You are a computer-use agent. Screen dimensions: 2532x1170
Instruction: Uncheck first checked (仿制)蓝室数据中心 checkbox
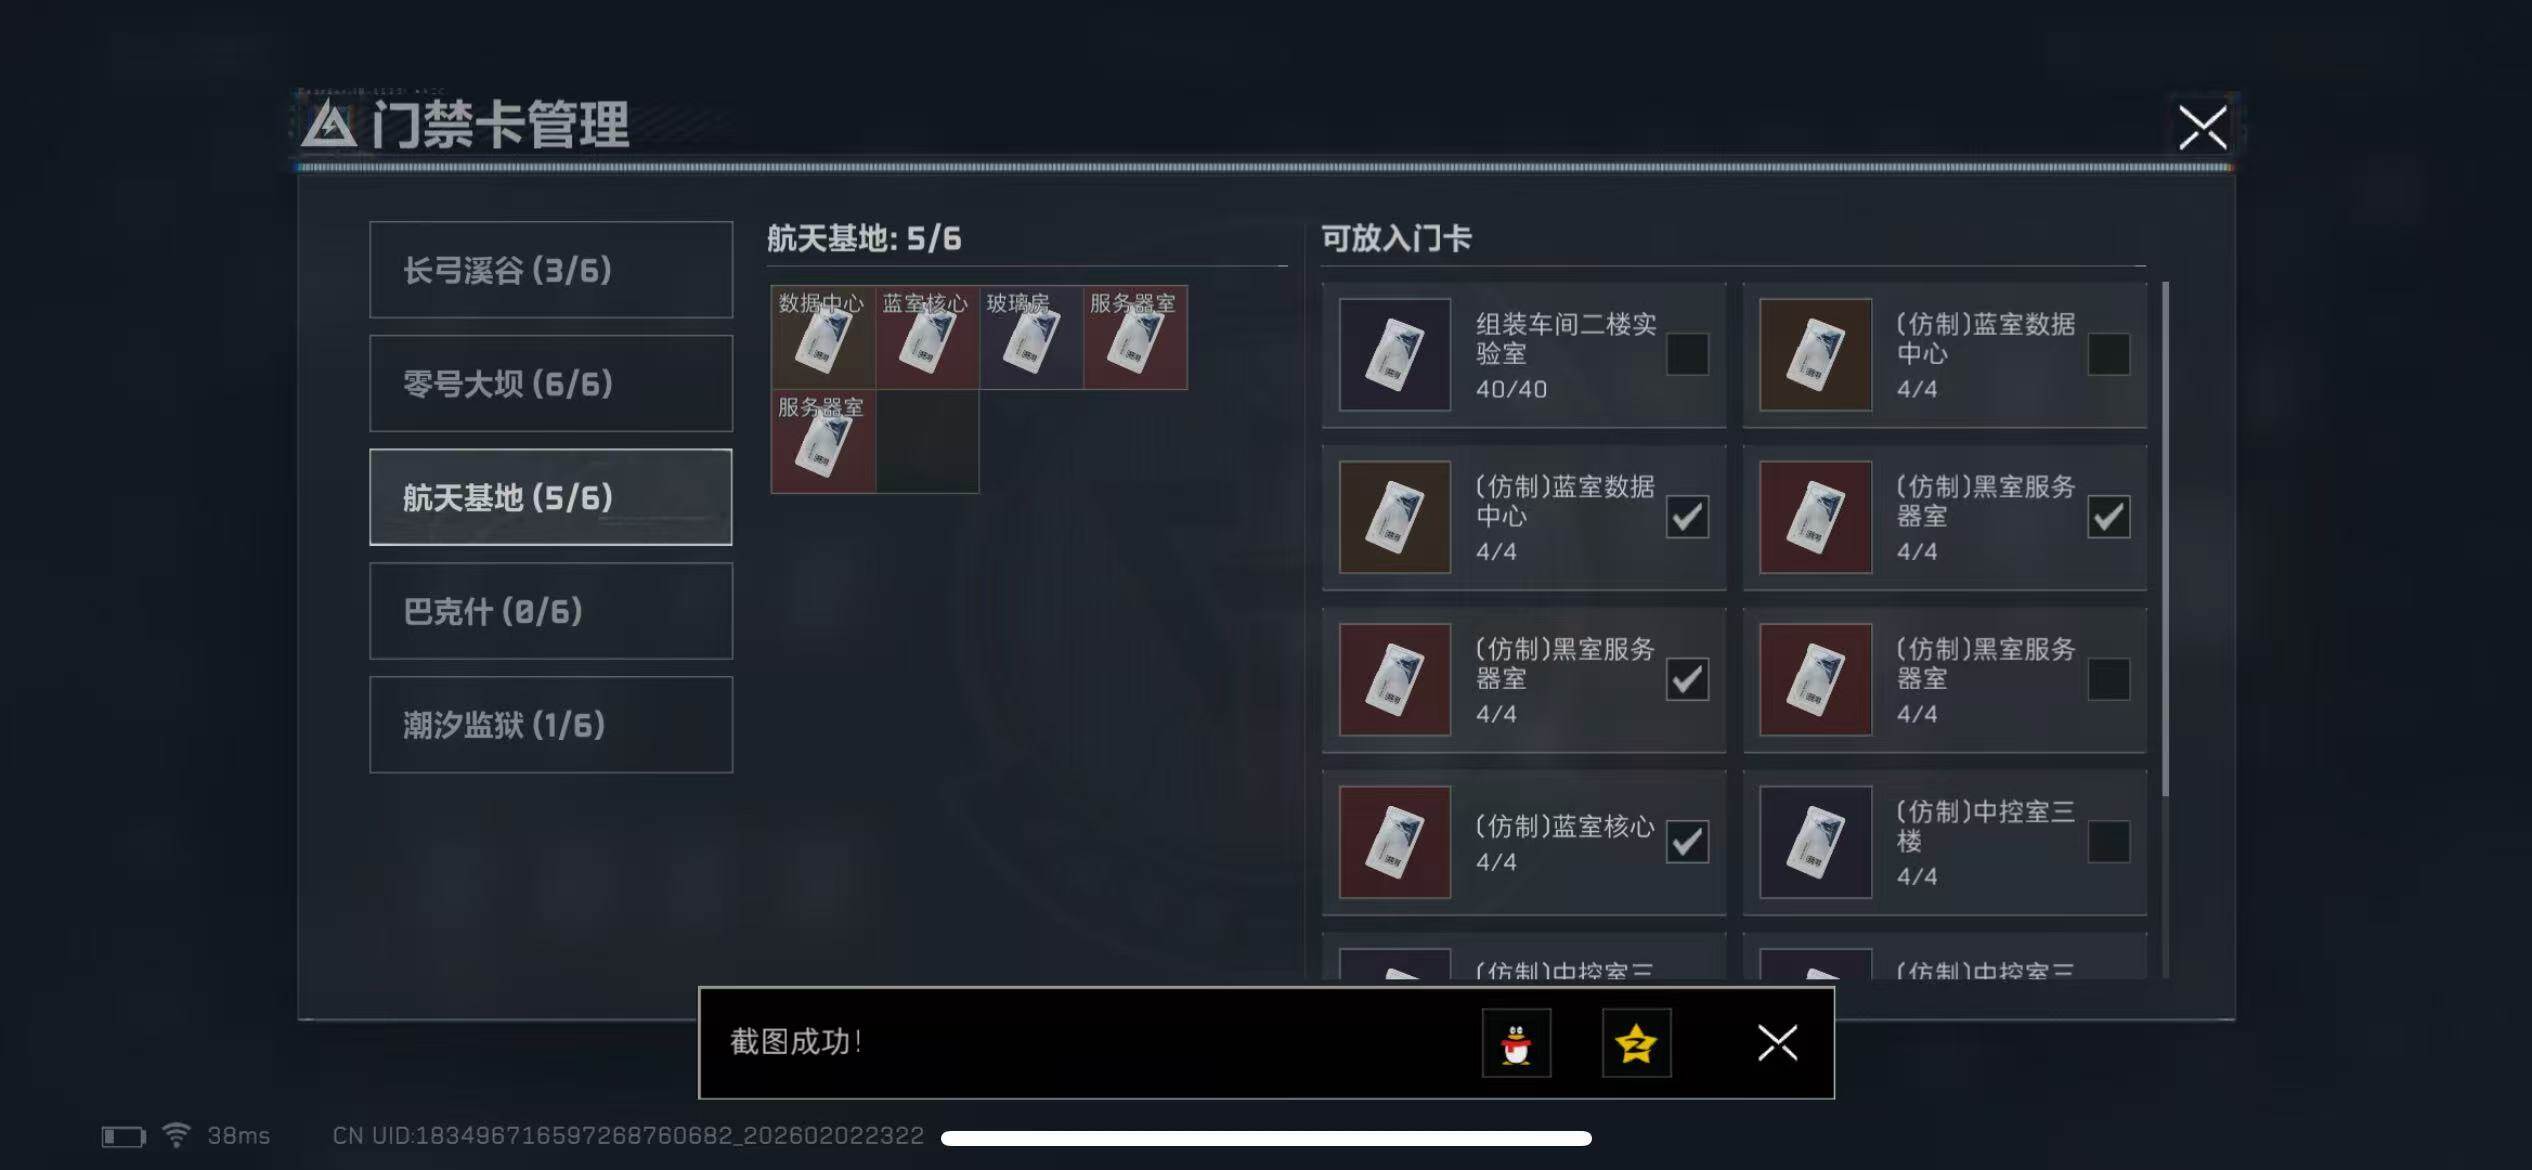click(x=1687, y=517)
